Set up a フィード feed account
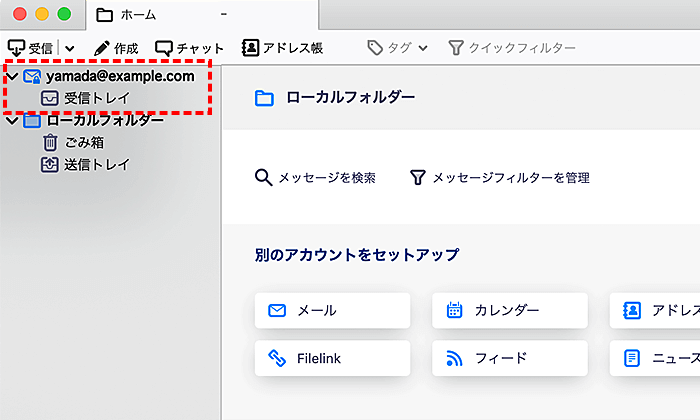 [x=509, y=358]
